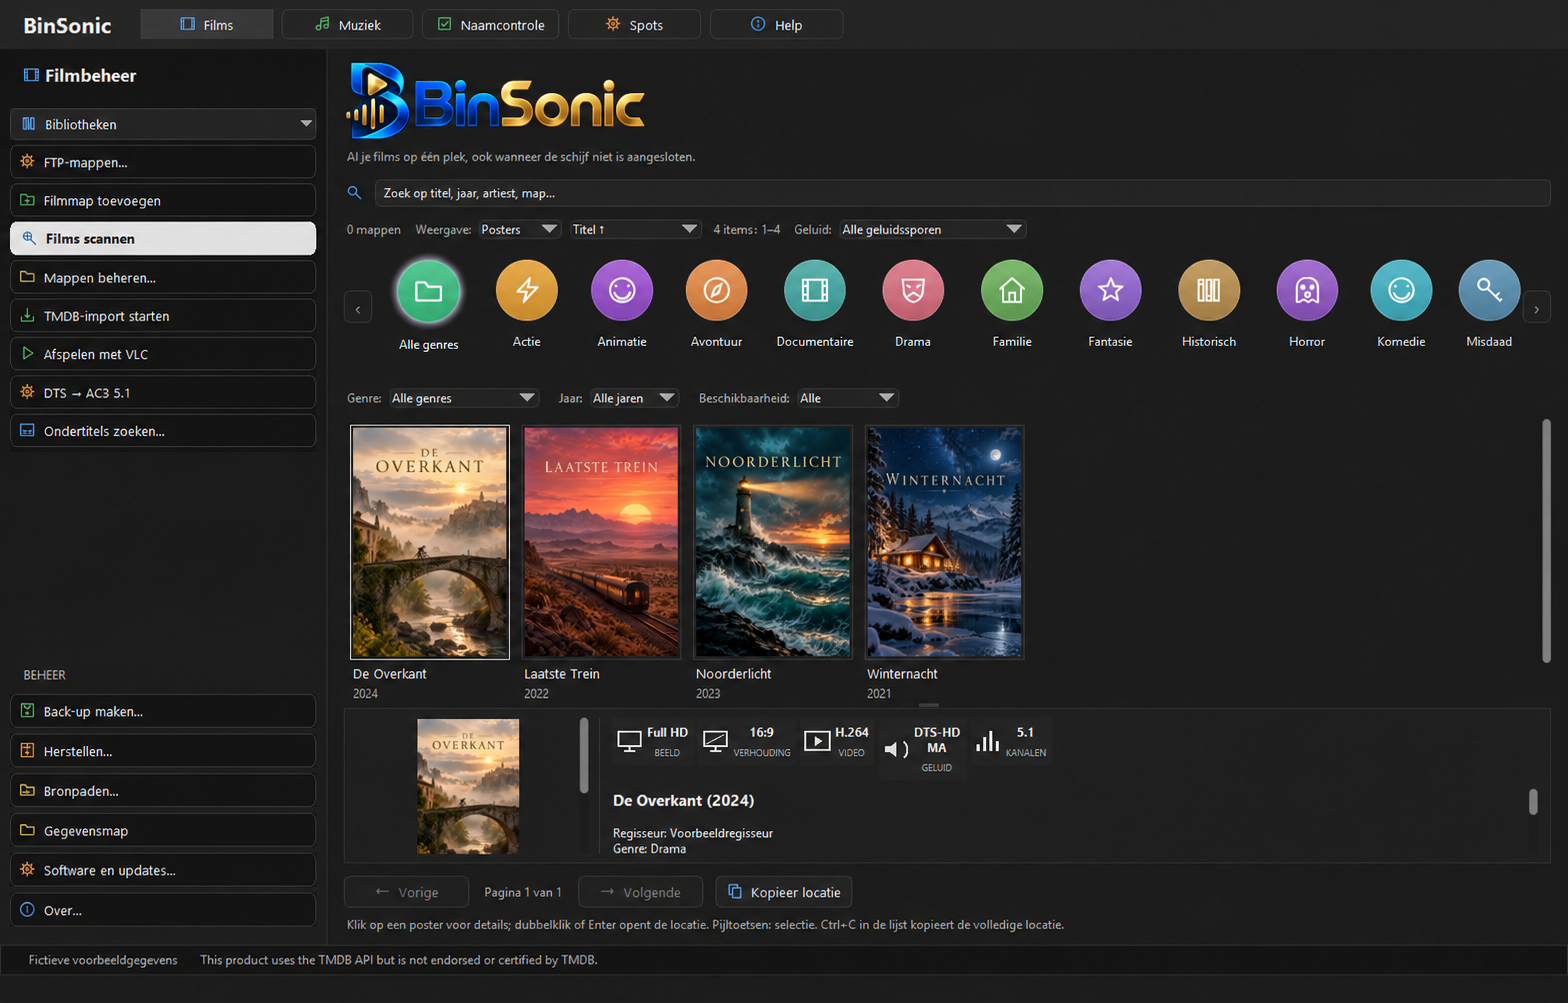Select the Laatste Trein poster
The image size is (1568, 1003).
(601, 542)
